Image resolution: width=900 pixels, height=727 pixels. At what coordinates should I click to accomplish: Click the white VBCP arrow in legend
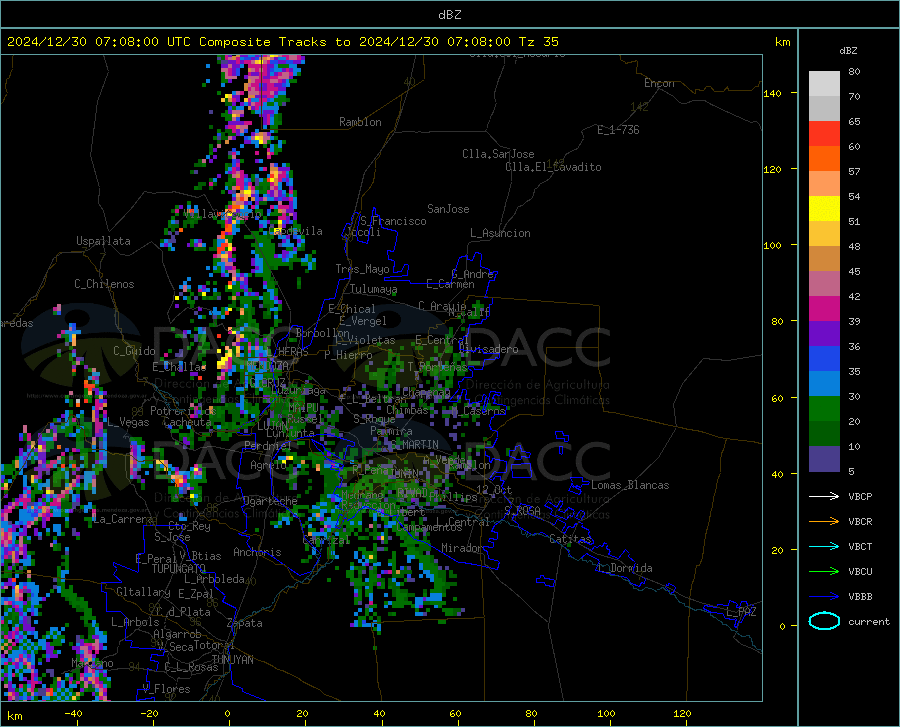(x=824, y=496)
